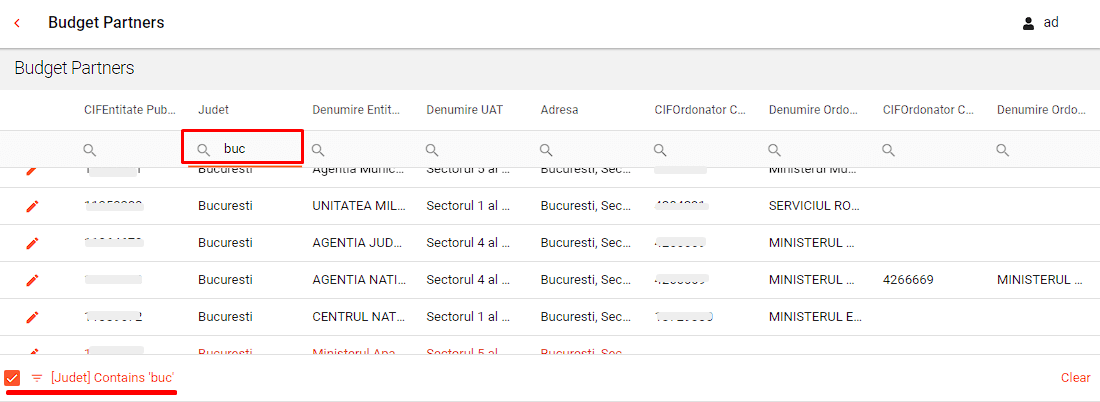Select the MINISTERUL E... cell
Screen dimensions: 1100x402
tap(816, 317)
